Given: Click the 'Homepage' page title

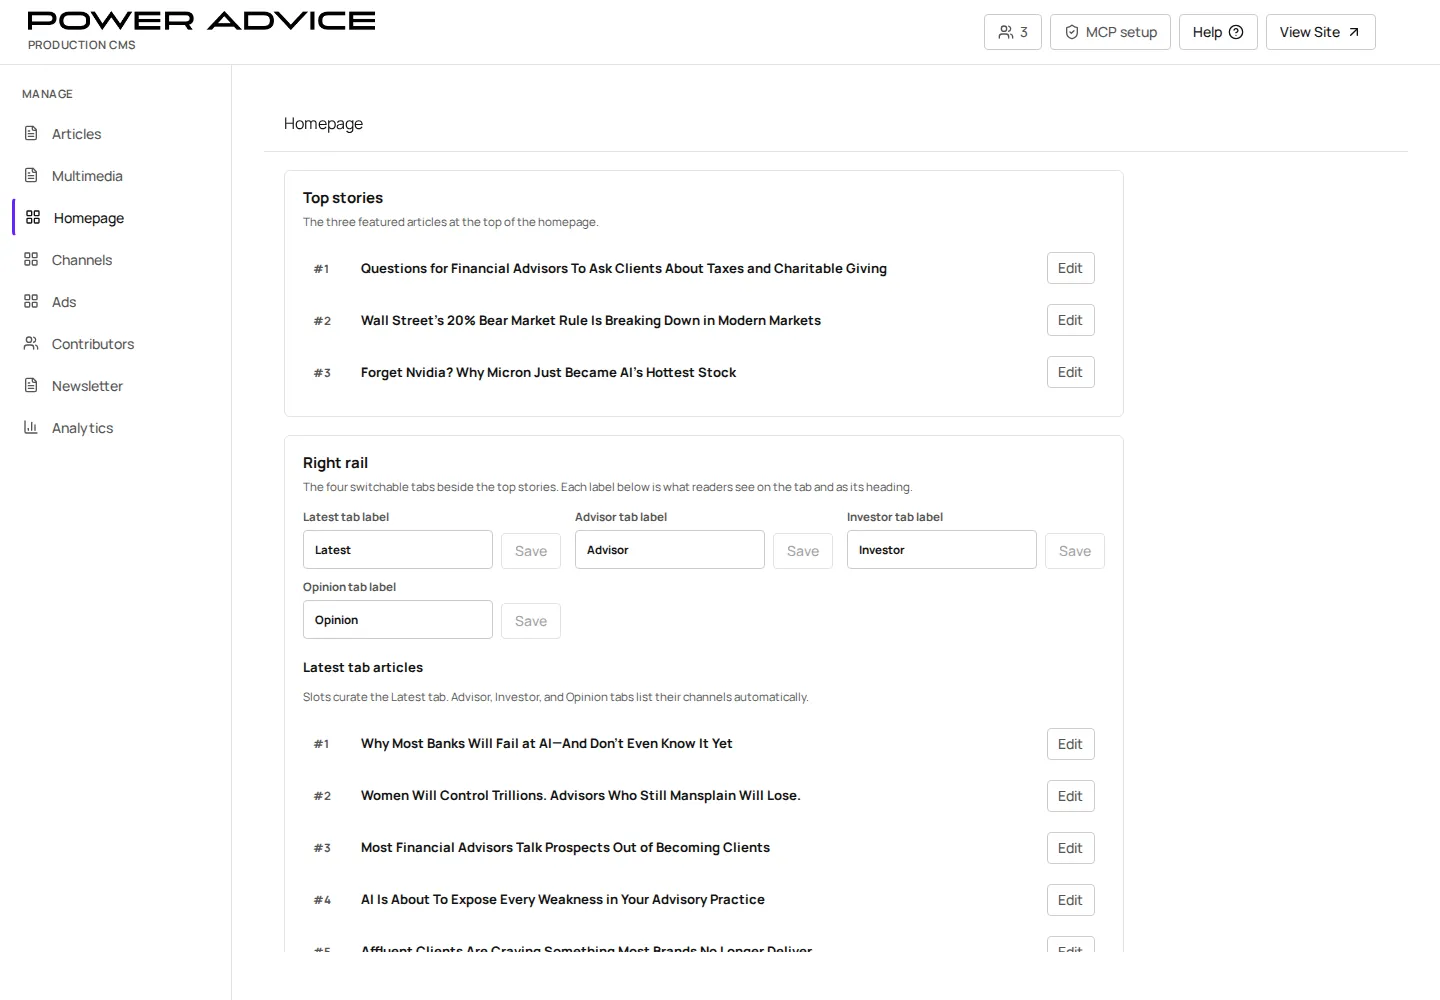Looking at the screenshot, I should tap(323, 123).
